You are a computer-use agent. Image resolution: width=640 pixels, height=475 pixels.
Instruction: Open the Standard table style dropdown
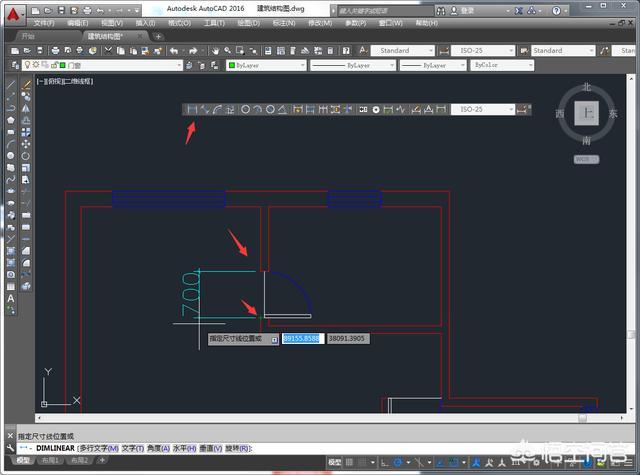(563, 51)
